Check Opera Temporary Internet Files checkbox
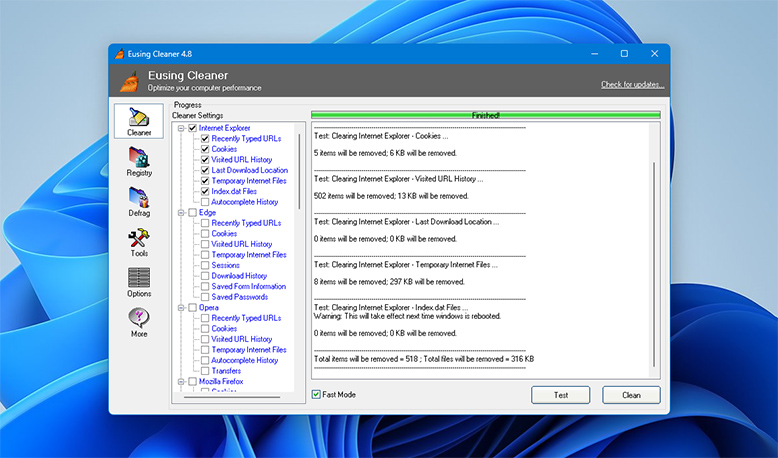 (x=205, y=350)
